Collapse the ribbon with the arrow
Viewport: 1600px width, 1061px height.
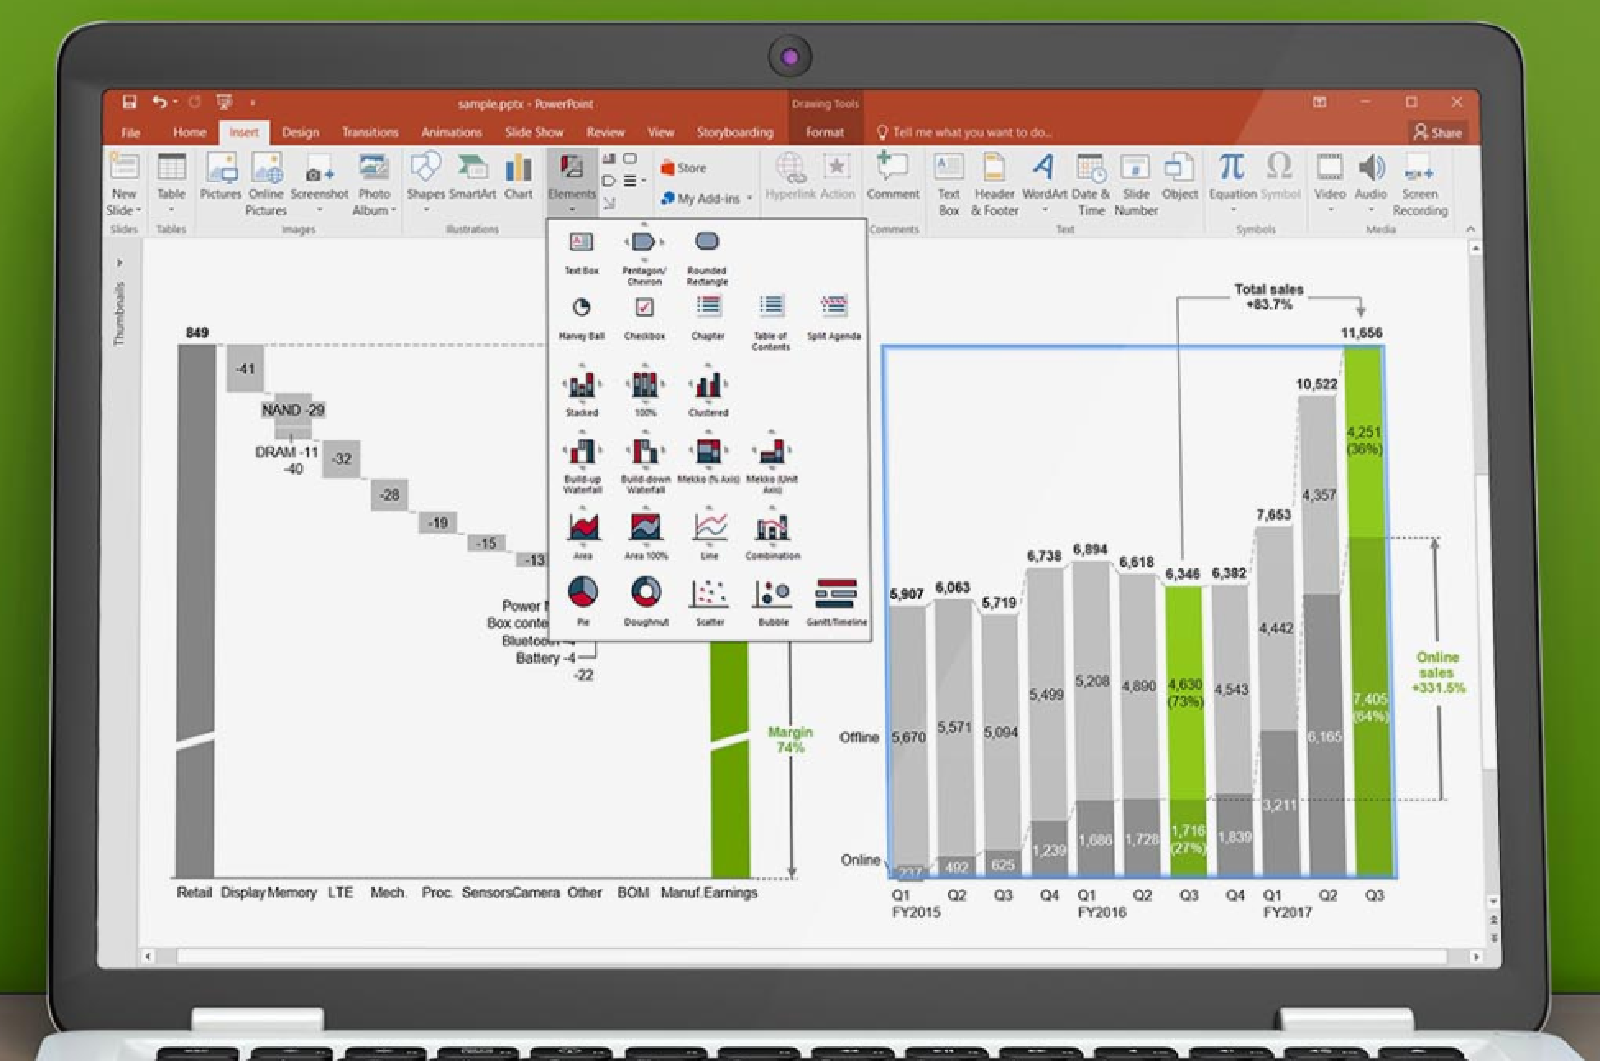click(1470, 229)
